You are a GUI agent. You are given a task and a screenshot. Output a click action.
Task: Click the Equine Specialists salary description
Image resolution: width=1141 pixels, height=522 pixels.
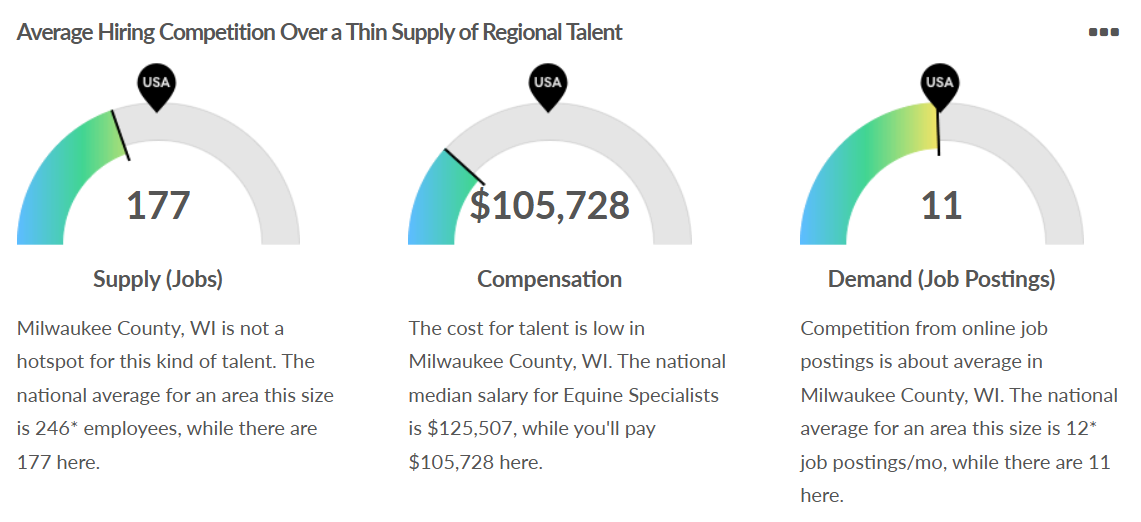pos(568,395)
